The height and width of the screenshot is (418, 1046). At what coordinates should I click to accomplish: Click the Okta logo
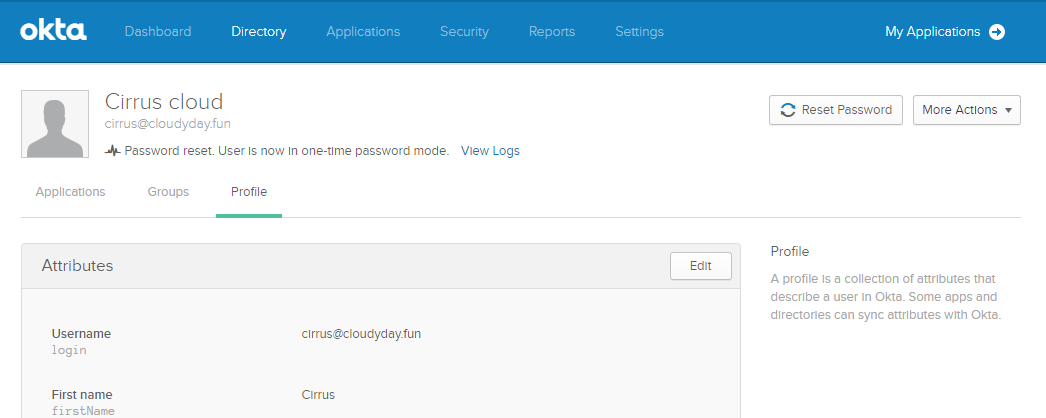(53, 31)
